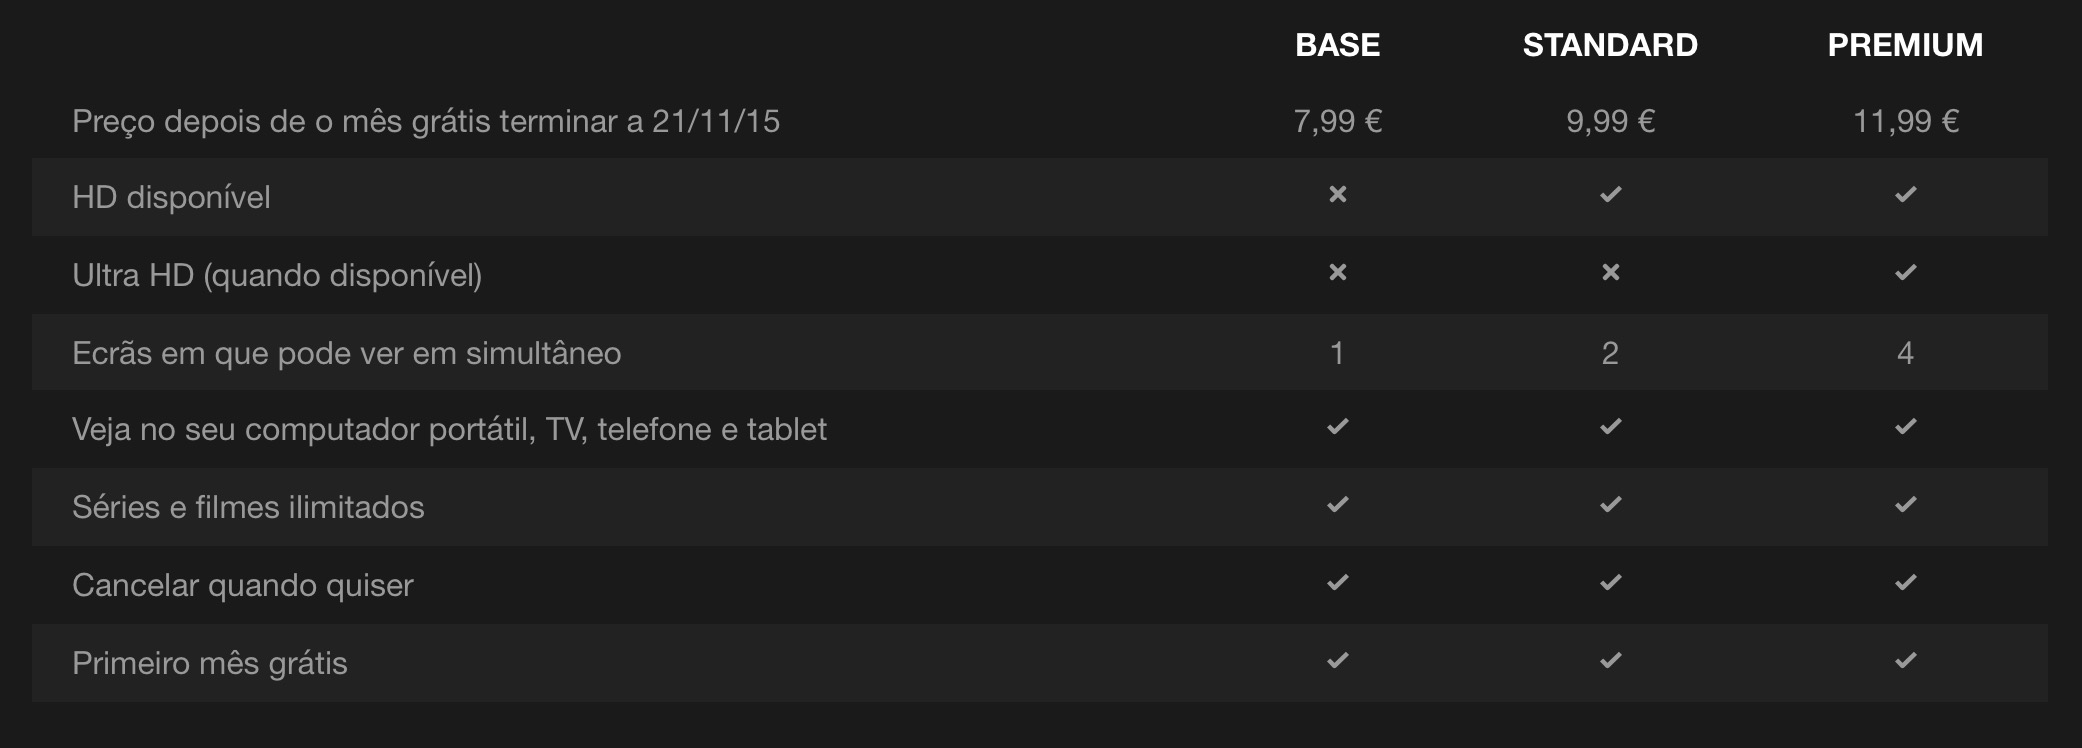The width and height of the screenshot is (2082, 748).
Task: Click the HD checkmark under PREMIUM
Action: (1905, 194)
